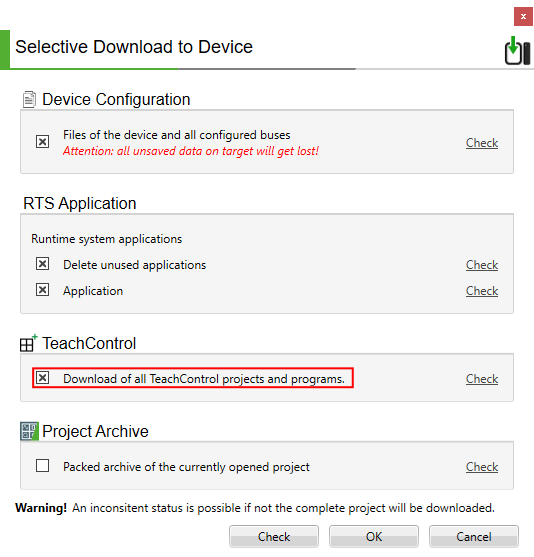Uncheck the Application checkbox
Image resolution: width=534 pixels, height=557 pixels.
pyautogui.click(x=42, y=290)
